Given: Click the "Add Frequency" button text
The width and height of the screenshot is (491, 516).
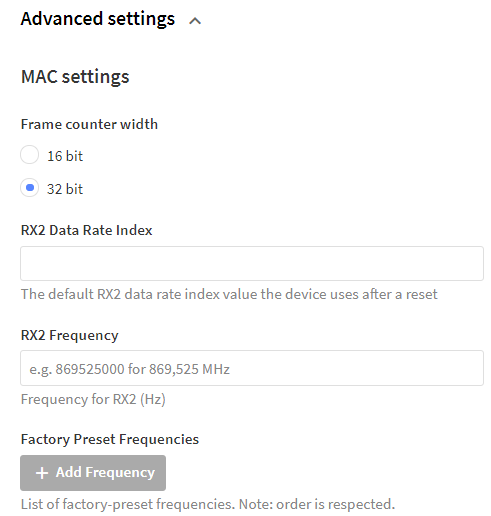Looking at the screenshot, I should 105,473.
